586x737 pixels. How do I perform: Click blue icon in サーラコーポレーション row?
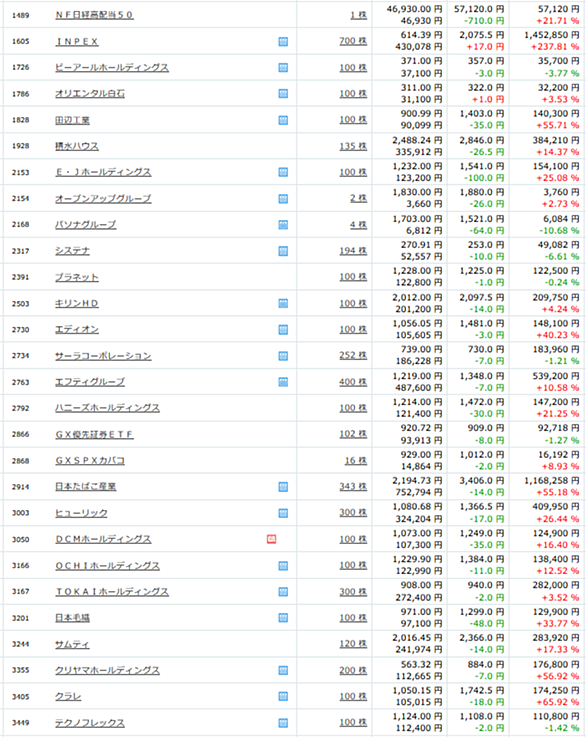tap(283, 356)
